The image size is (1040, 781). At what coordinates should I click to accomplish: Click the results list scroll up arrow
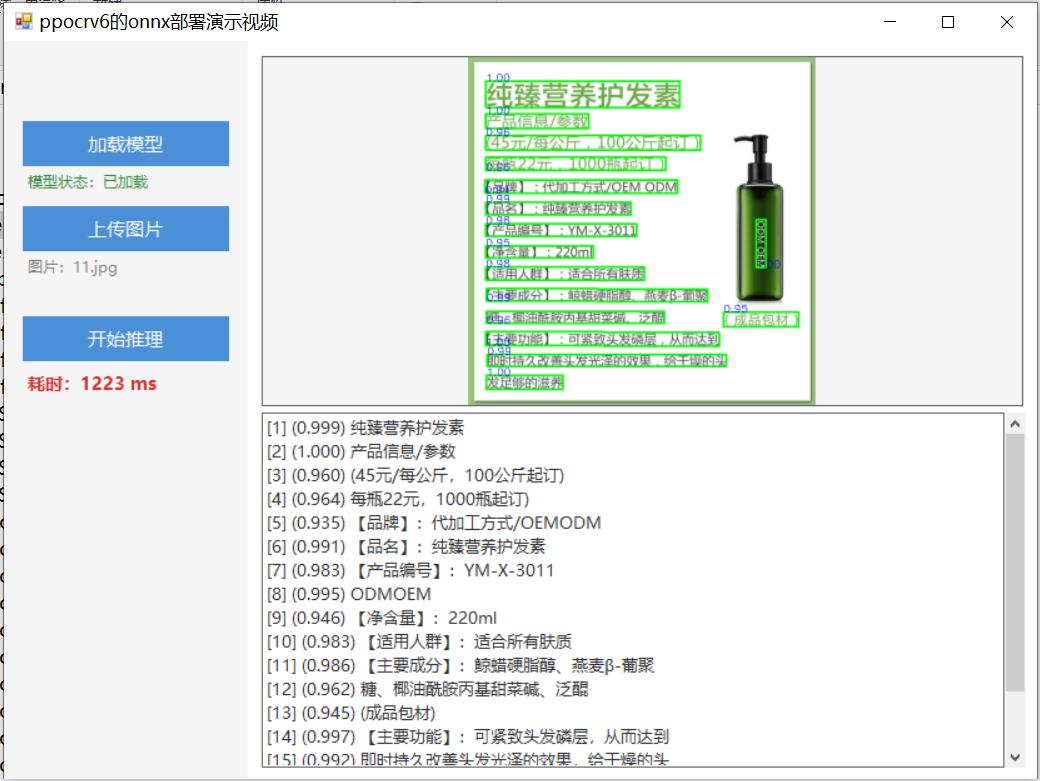(x=1014, y=424)
